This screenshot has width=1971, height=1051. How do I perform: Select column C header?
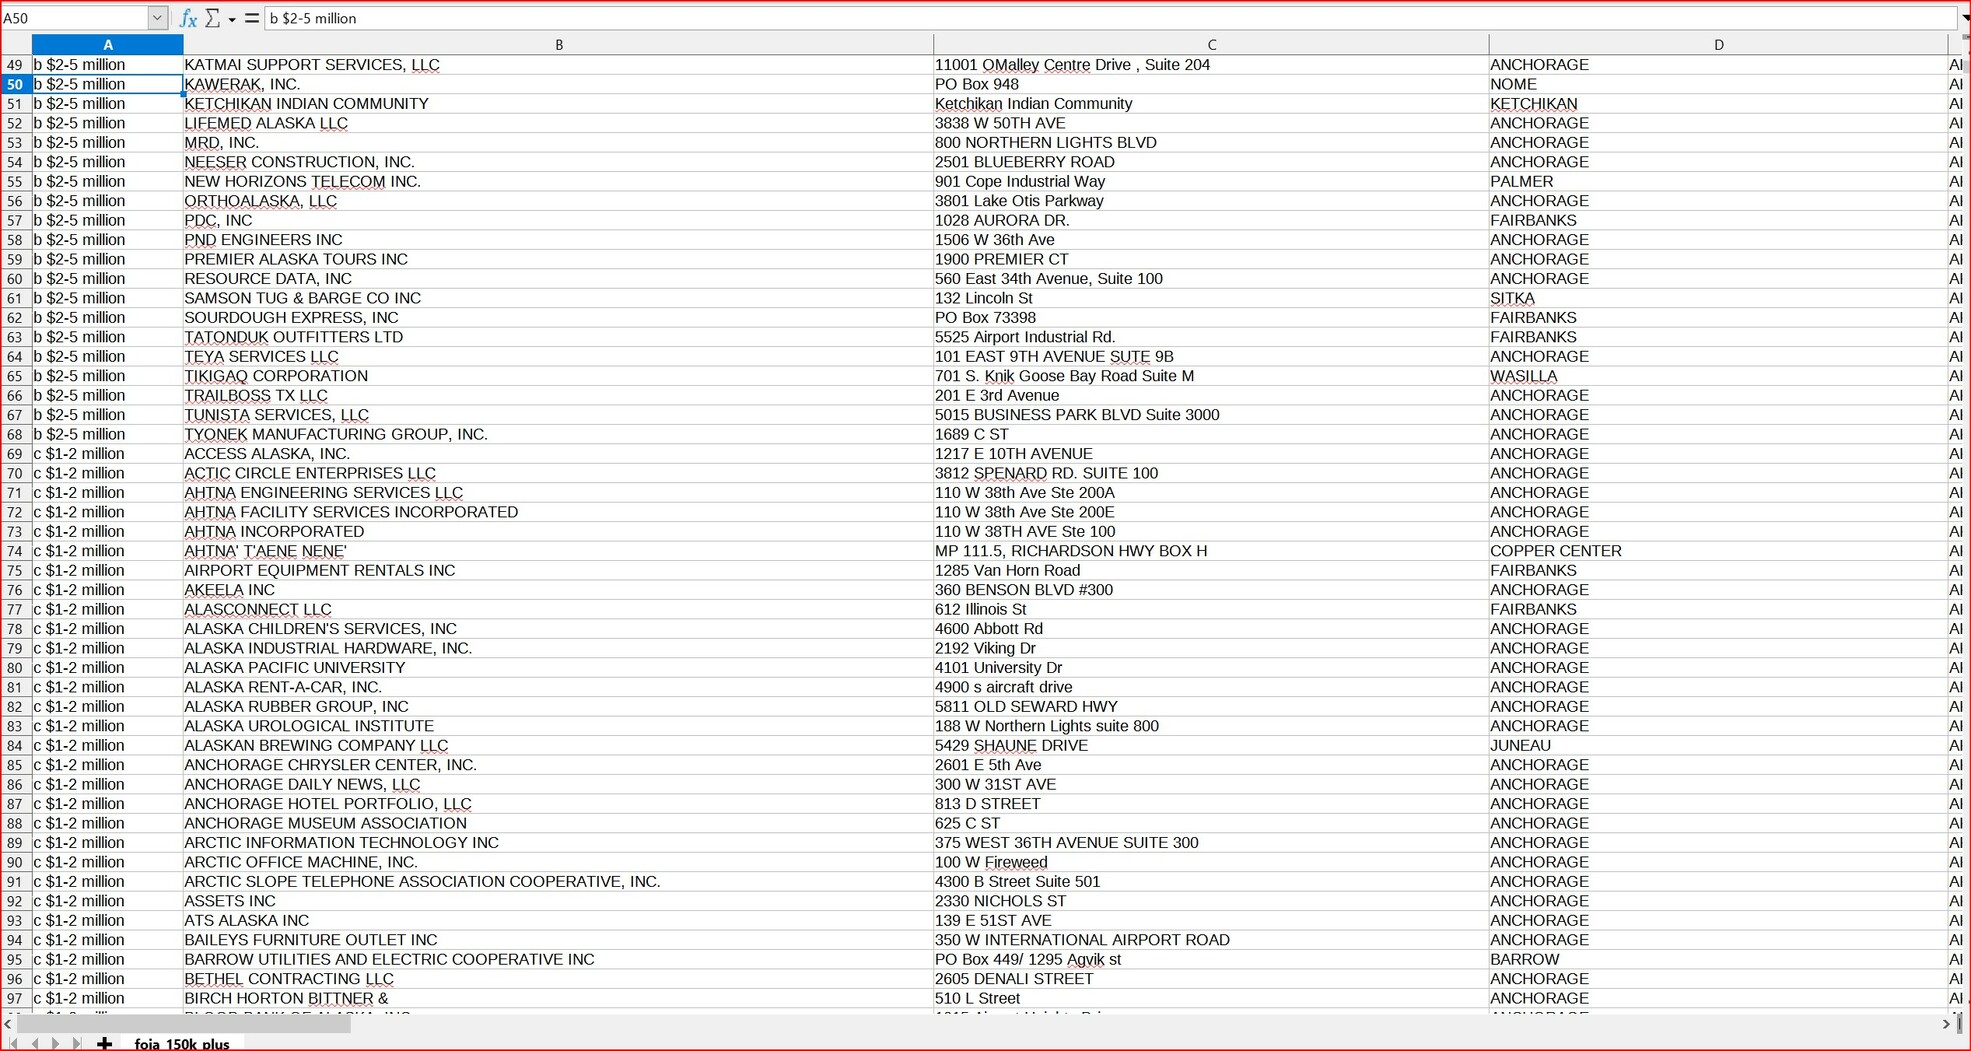point(1211,45)
